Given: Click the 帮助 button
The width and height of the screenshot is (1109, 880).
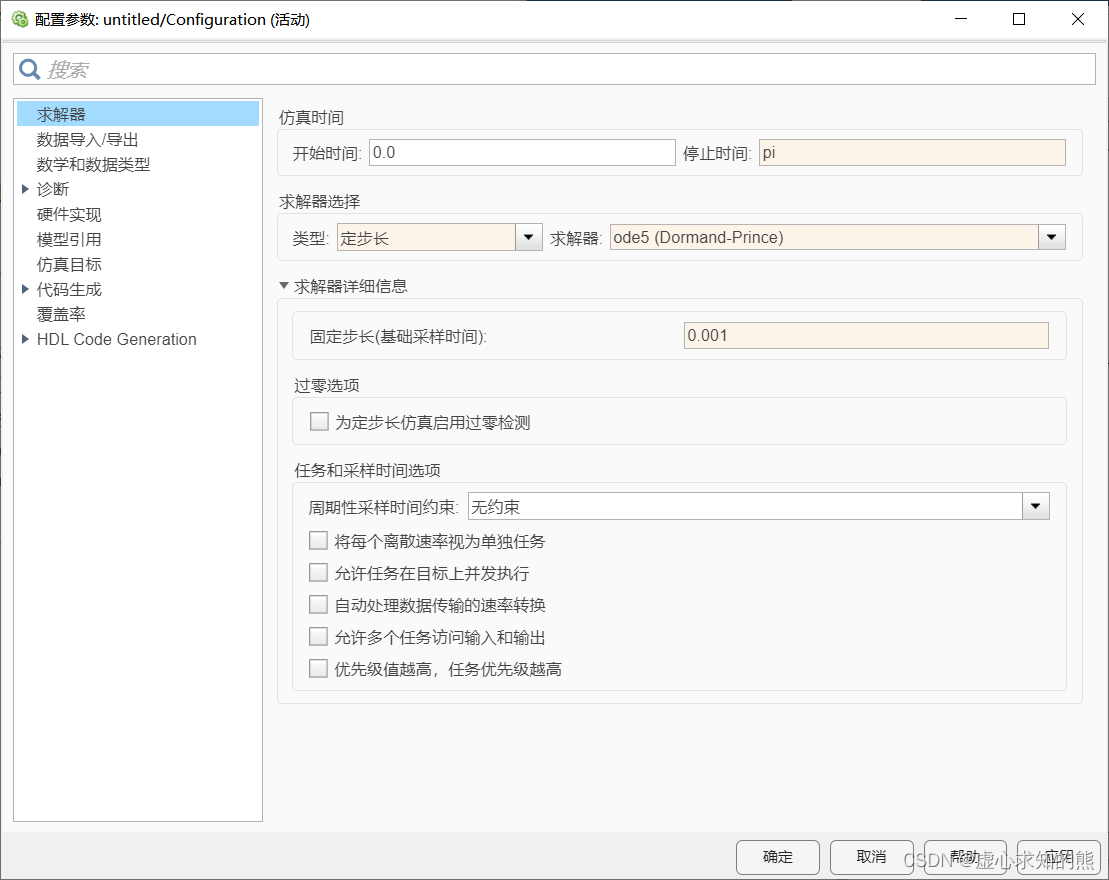Looking at the screenshot, I should pyautogui.click(x=965, y=857).
